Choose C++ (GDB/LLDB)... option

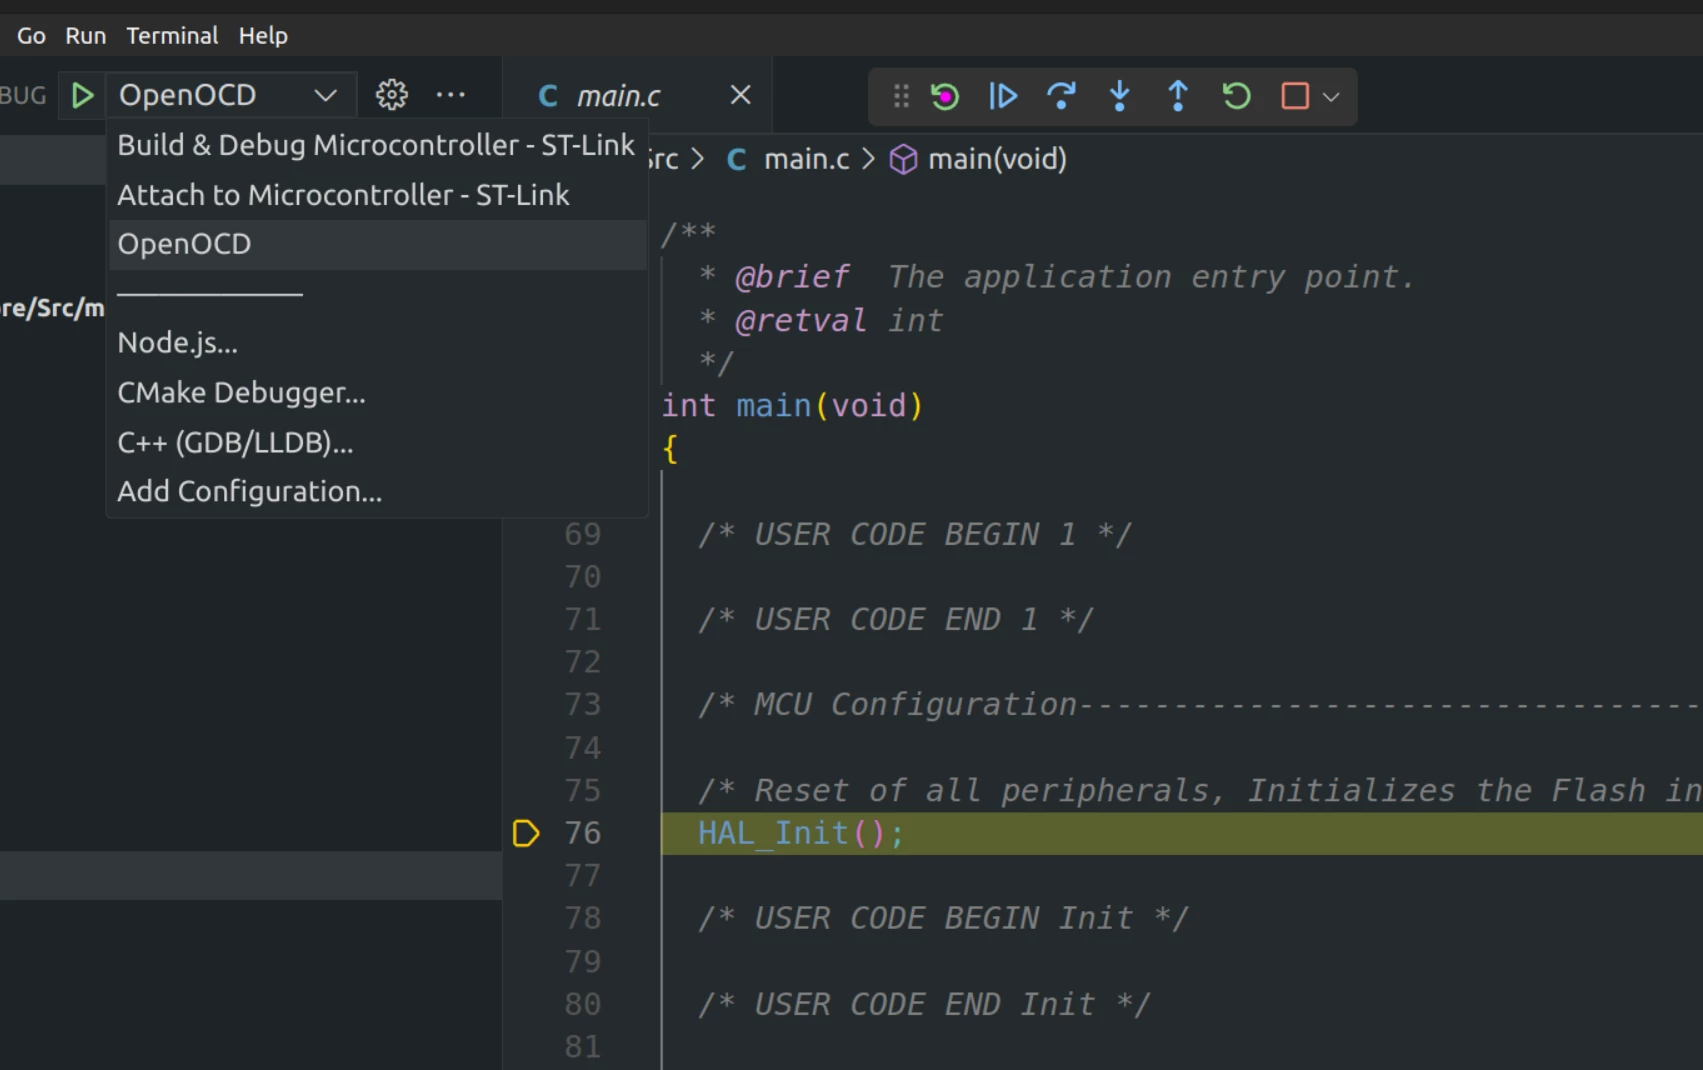pyautogui.click(x=376, y=442)
